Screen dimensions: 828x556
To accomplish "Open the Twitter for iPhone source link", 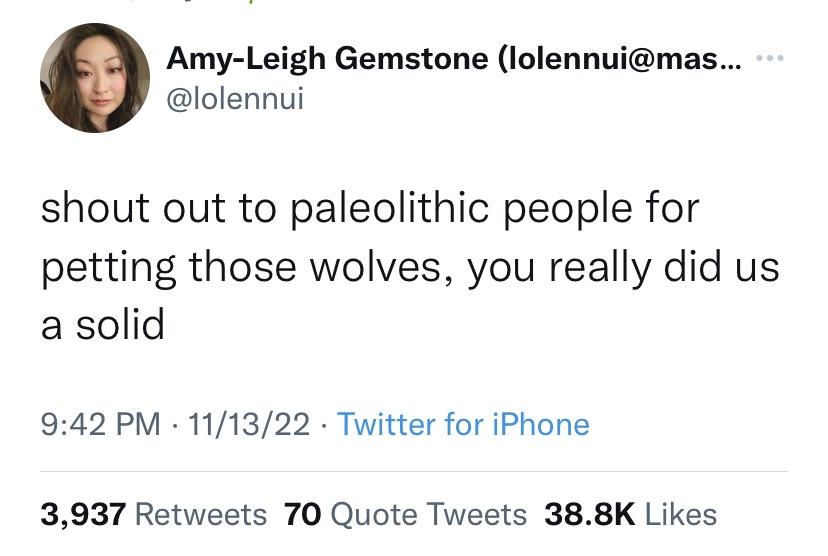I will click(x=463, y=424).
